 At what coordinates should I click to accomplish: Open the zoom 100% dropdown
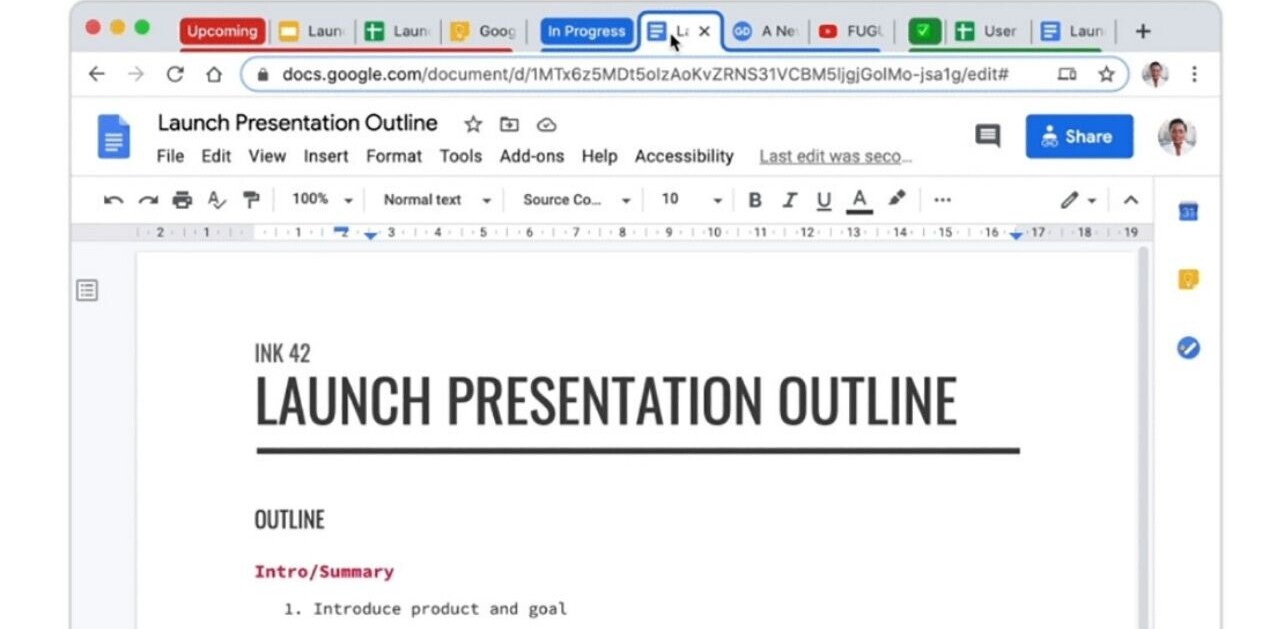coord(322,200)
